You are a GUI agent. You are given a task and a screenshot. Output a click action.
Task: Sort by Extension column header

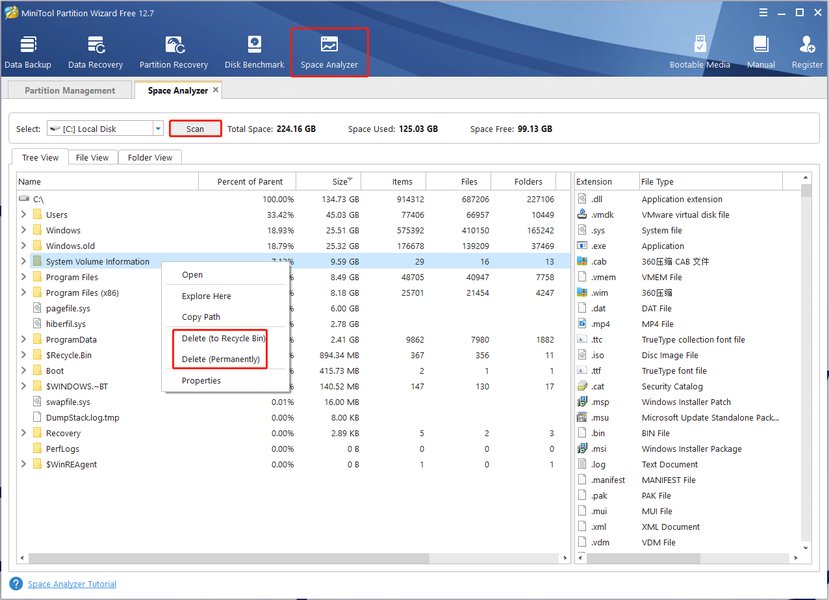click(607, 181)
